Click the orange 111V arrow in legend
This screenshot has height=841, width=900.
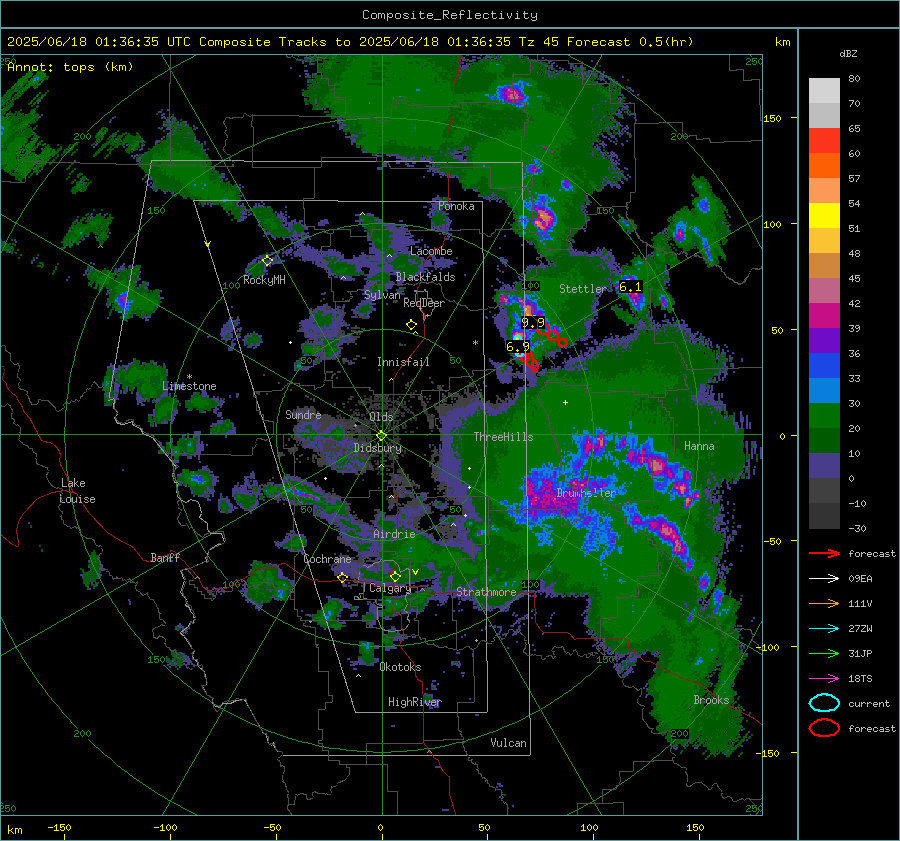click(x=824, y=603)
